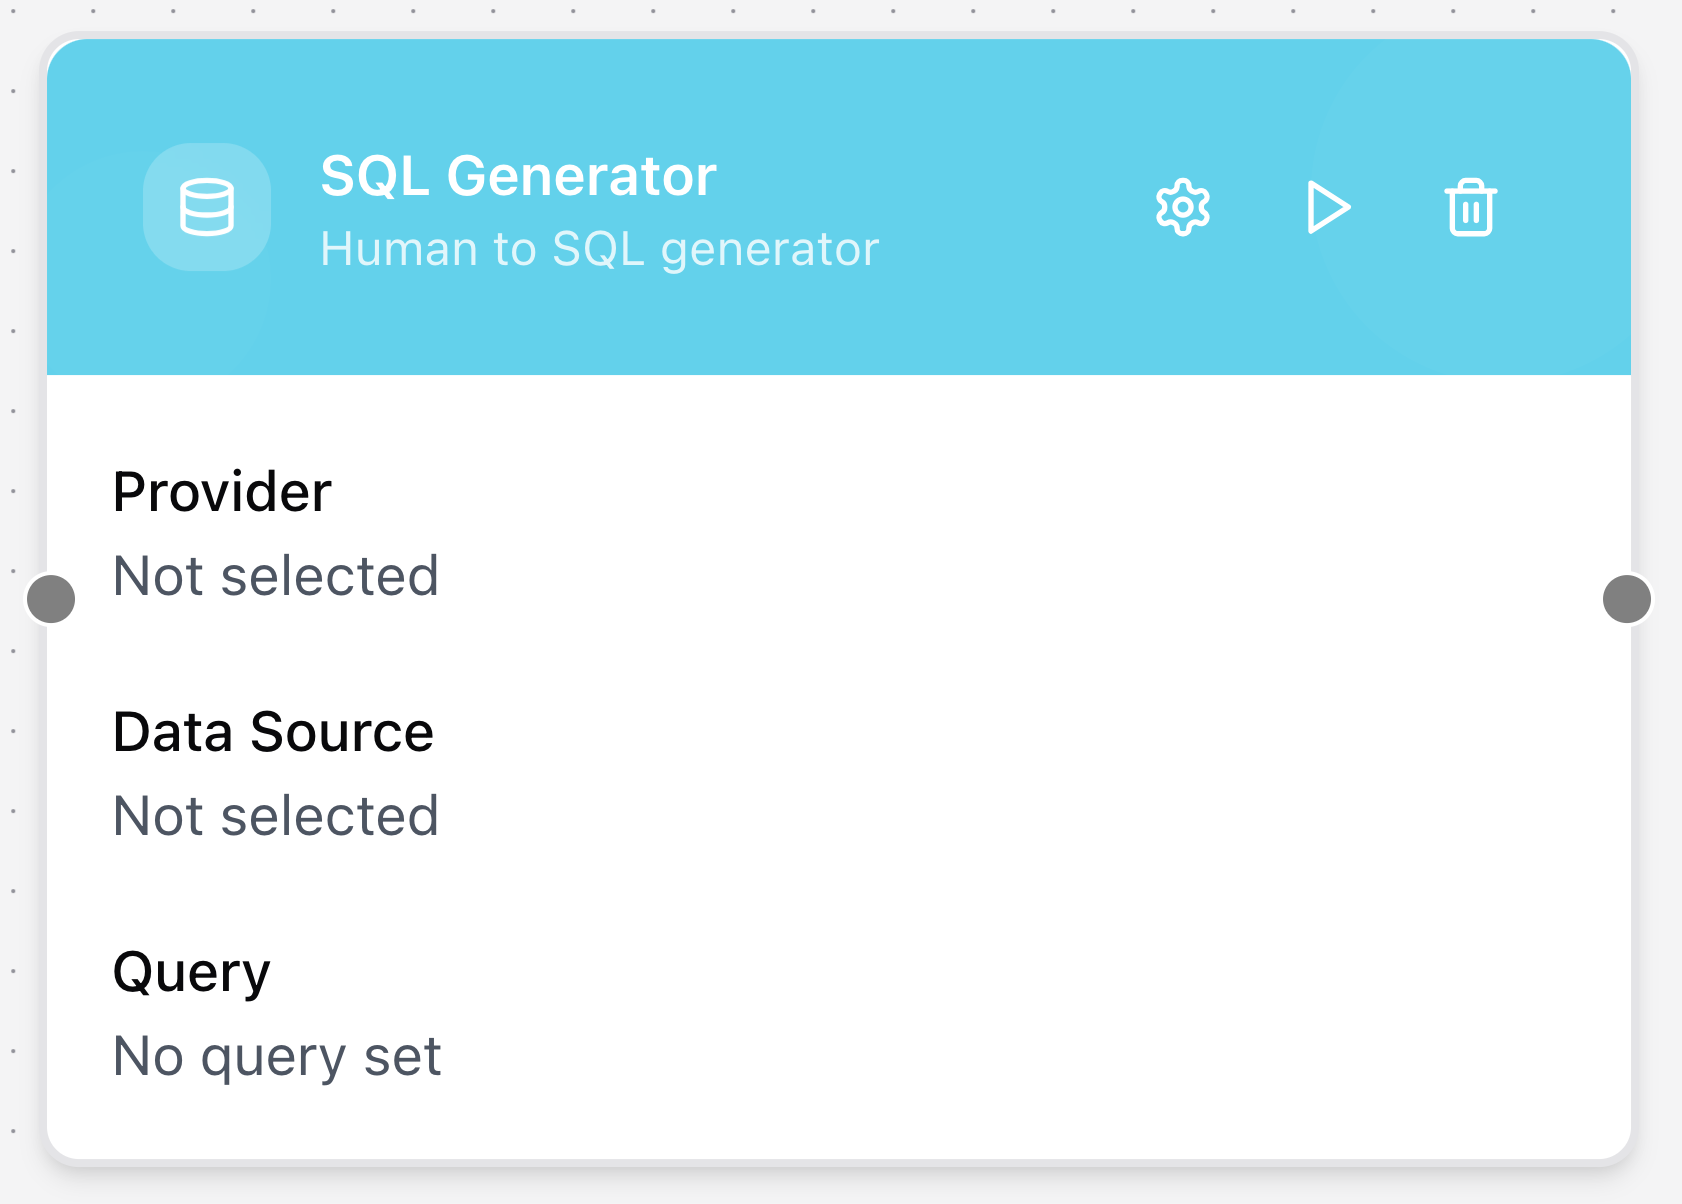Click the right output connection handle
Screen dimensions: 1682x1204
point(1627,599)
